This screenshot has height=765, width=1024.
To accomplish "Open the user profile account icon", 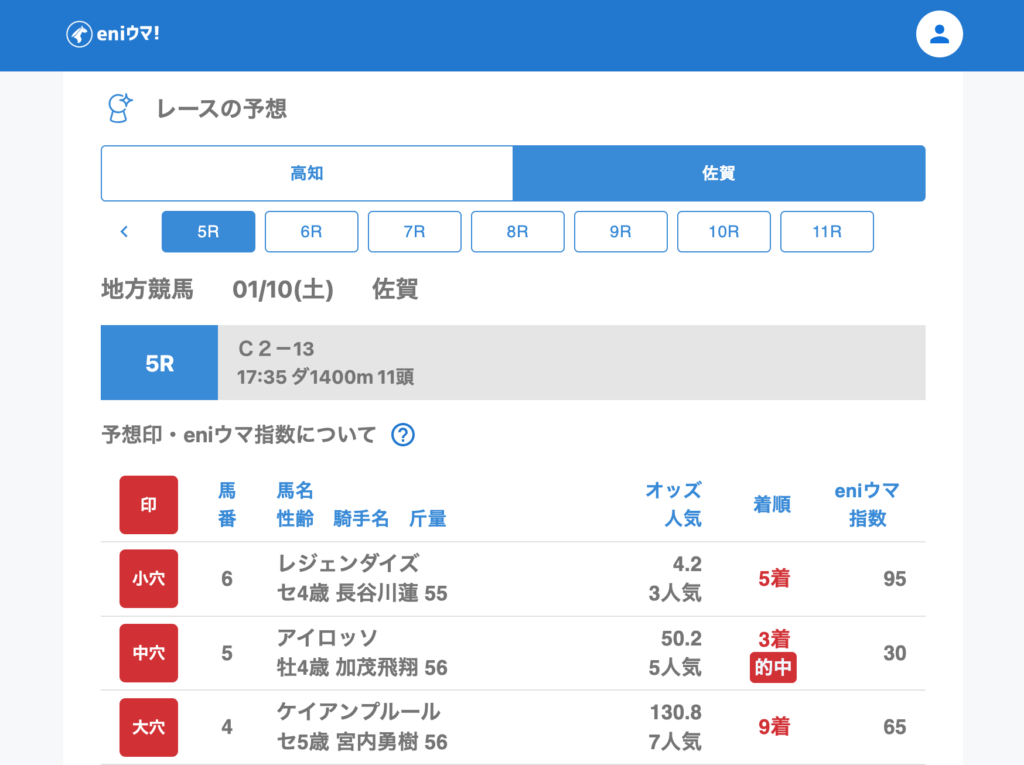I will 939,35.
